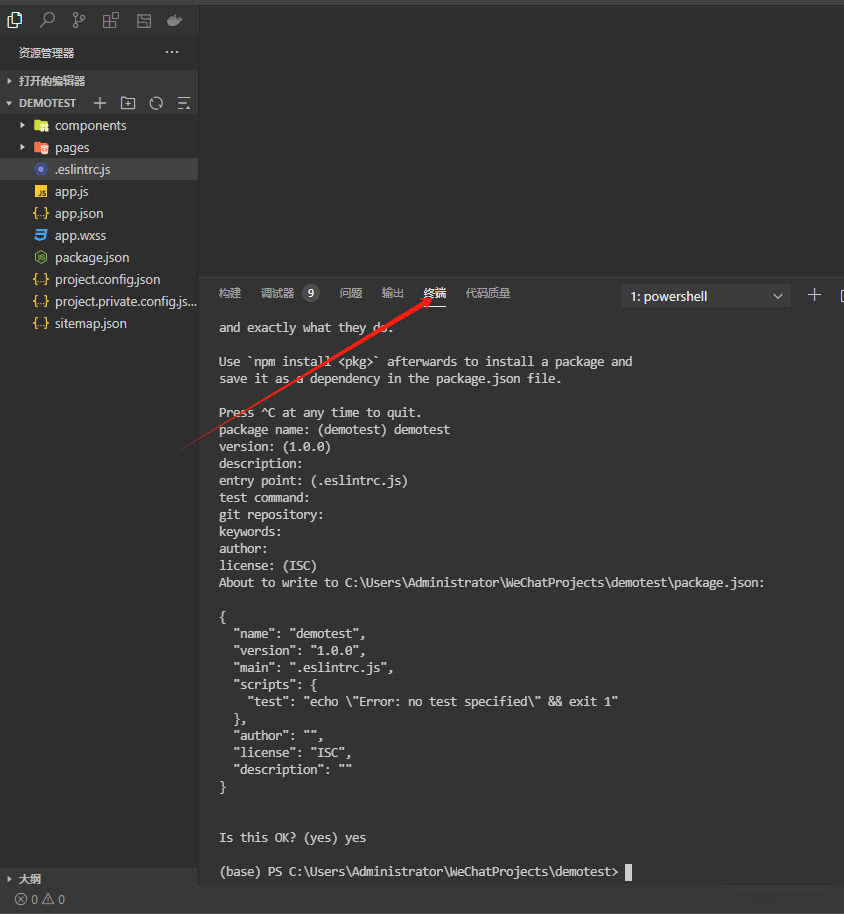Screen dimensions: 844x914
Task: Expand the pages folder
Action: click(x=72, y=147)
